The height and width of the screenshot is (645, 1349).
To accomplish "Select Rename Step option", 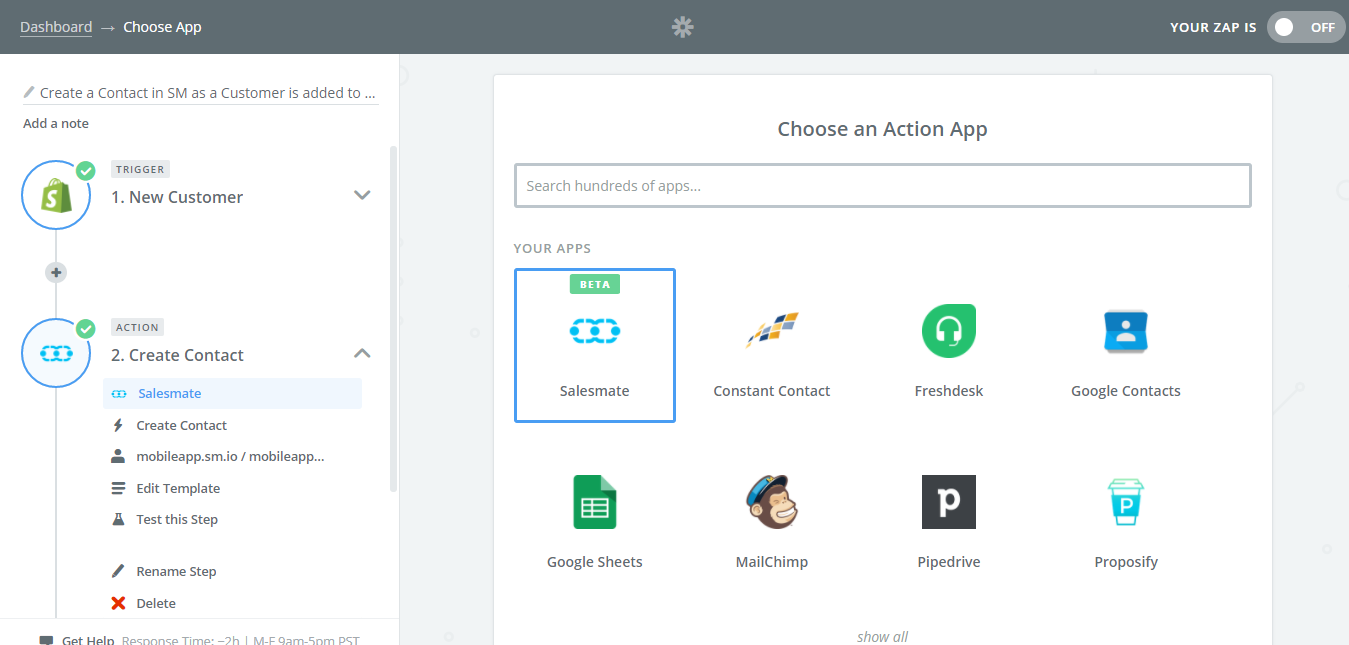I will pos(176,571).
